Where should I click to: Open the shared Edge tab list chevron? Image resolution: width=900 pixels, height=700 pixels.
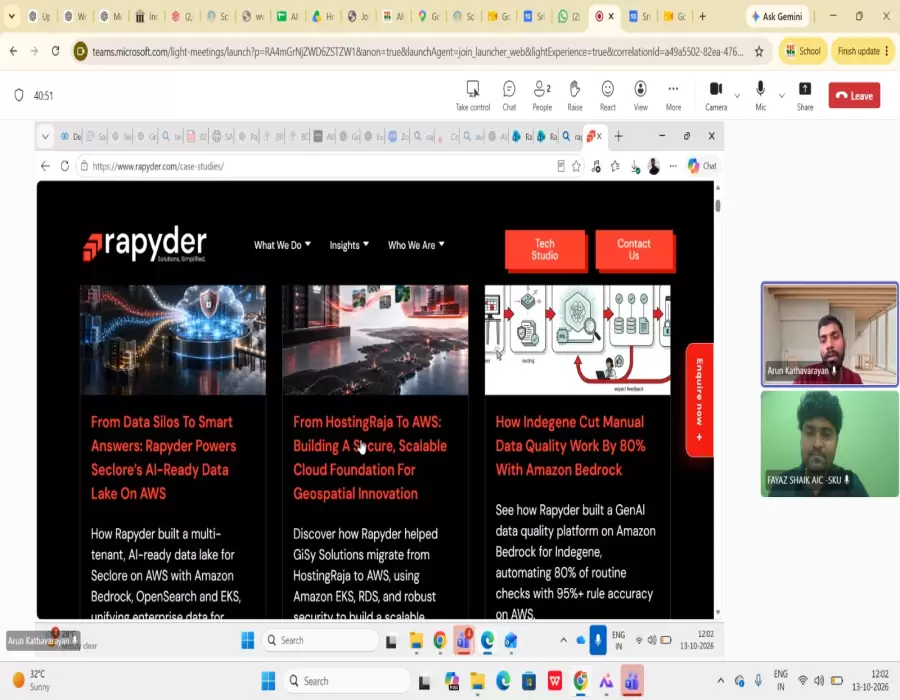point(45,137)
